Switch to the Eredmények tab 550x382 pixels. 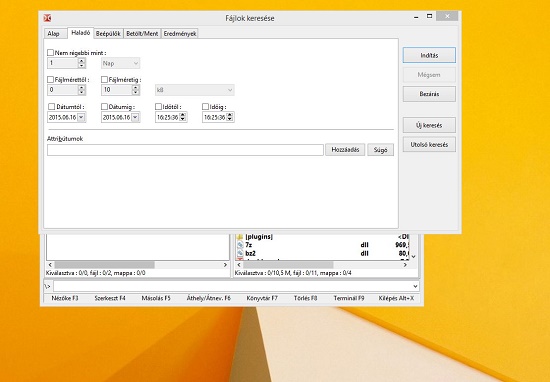click(180, 34)
